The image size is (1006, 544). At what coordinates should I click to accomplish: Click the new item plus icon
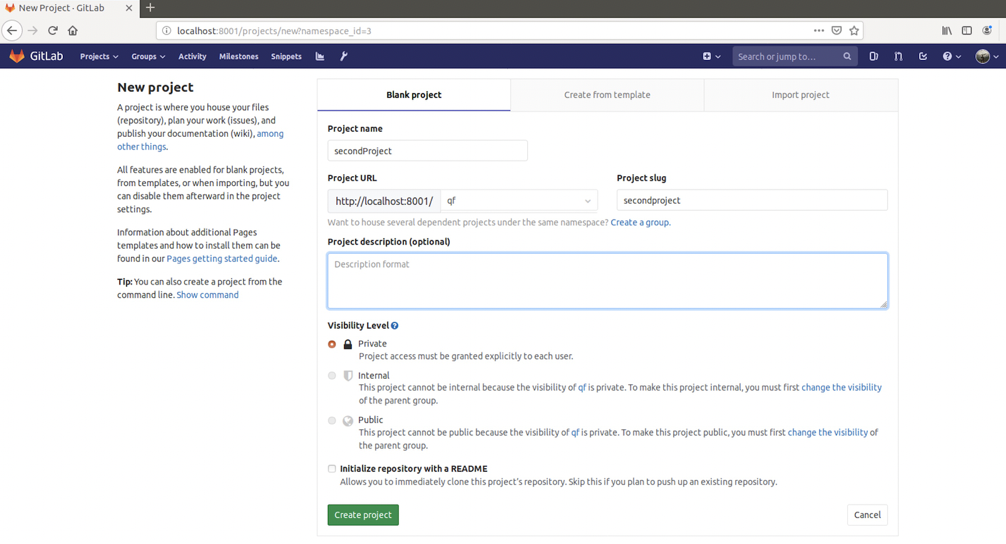pos(707,56)
